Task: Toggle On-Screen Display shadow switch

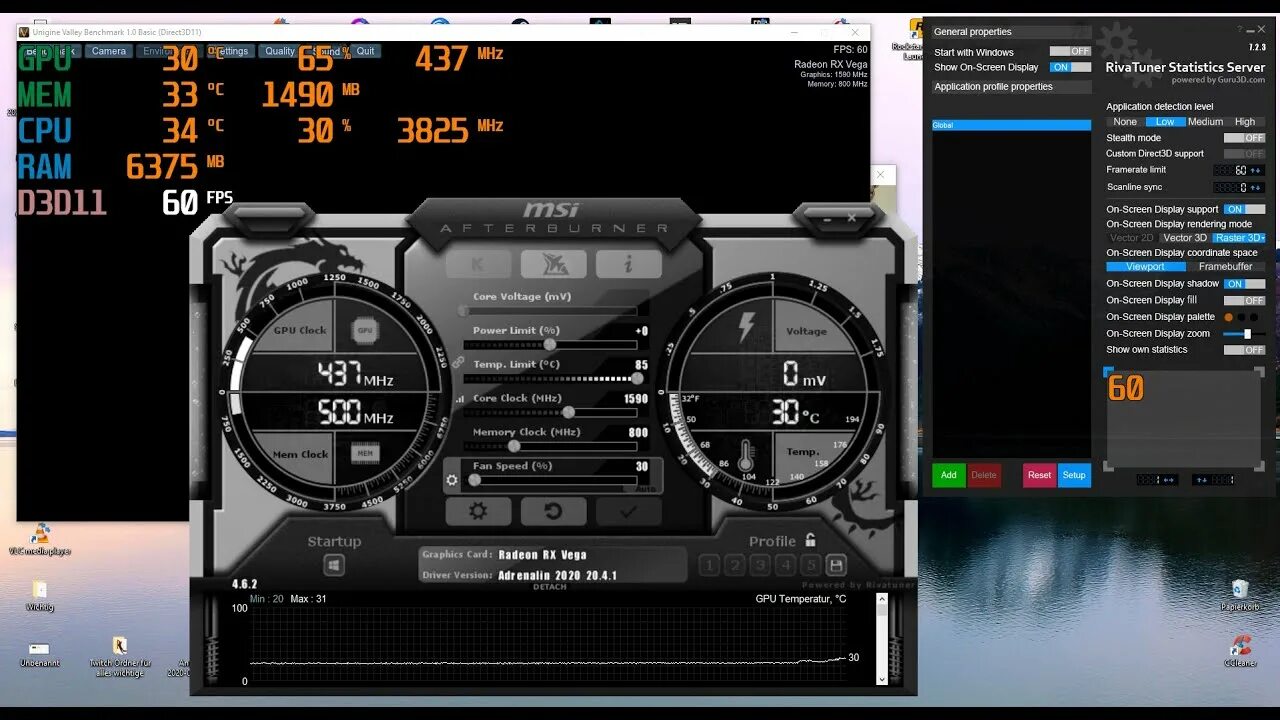Action: [x=1244, y=284]
